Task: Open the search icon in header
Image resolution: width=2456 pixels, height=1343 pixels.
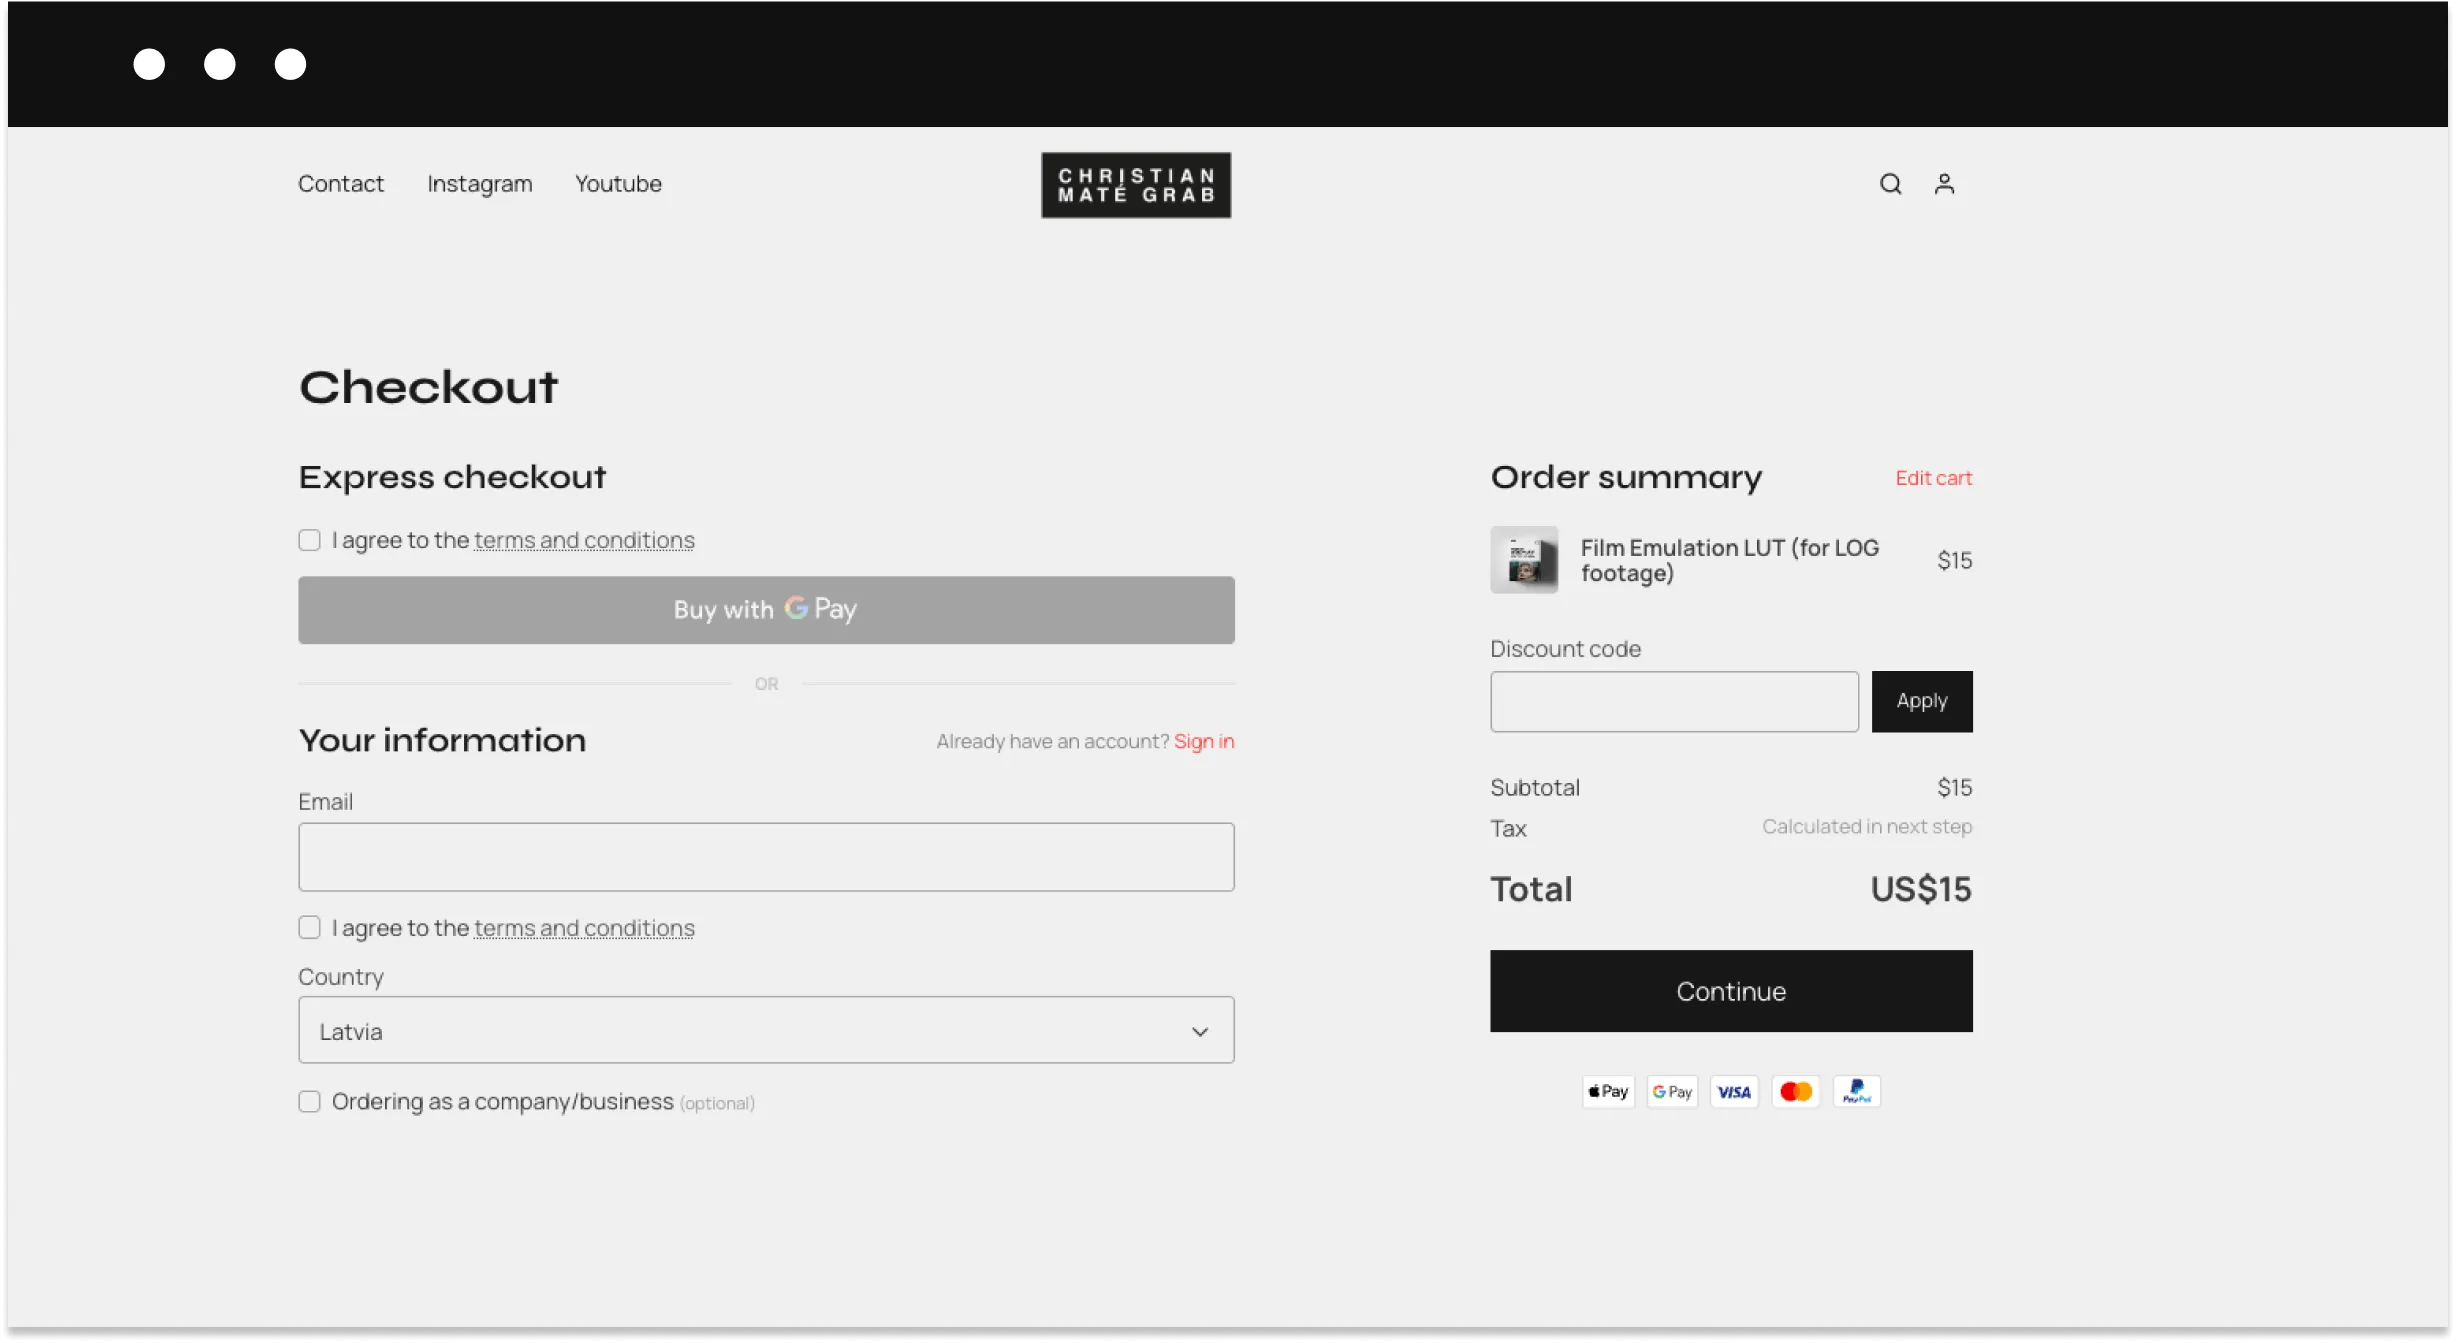Action: coord(1890,184)
